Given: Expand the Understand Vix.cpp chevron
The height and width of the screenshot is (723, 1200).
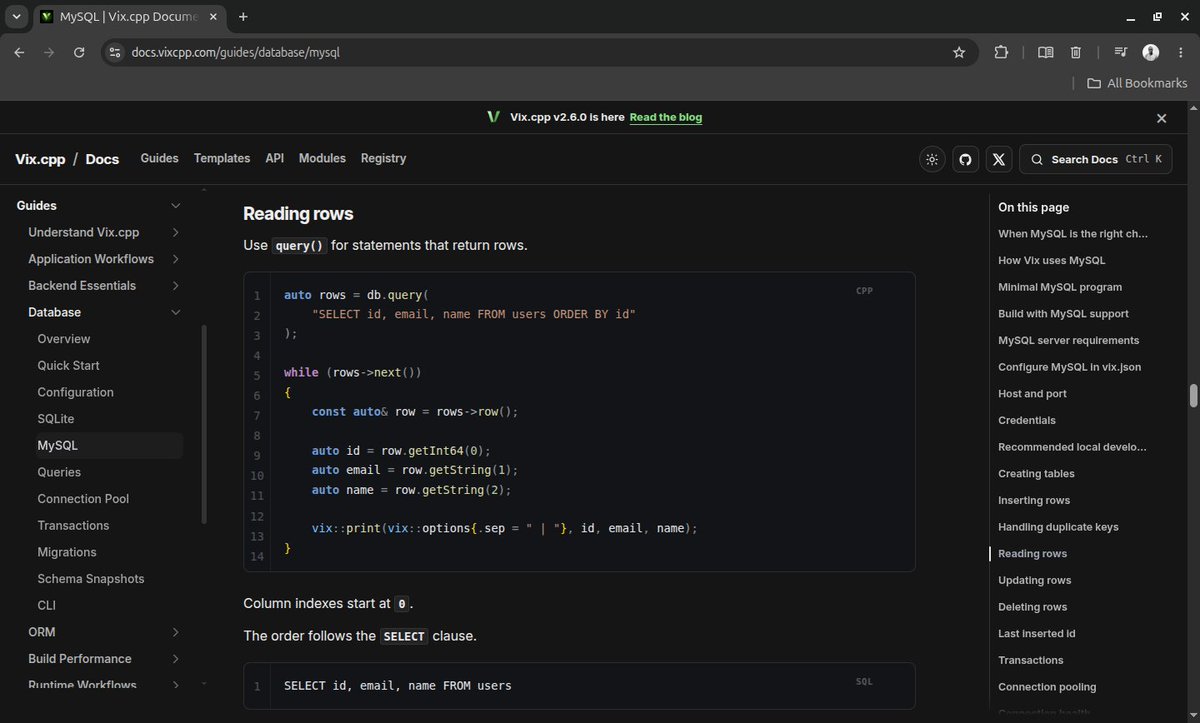Looking at the screenshot, I should 176,232.
